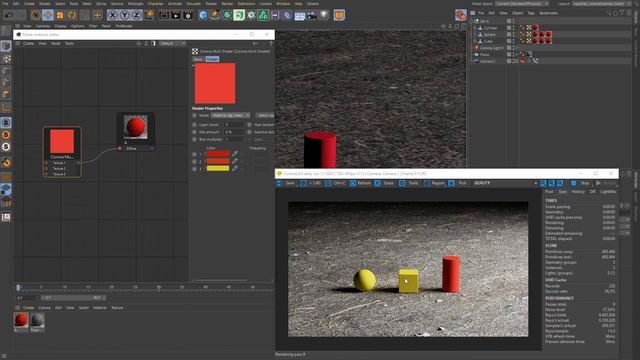Open the Mode dropdown in Shader Properties

231,116
